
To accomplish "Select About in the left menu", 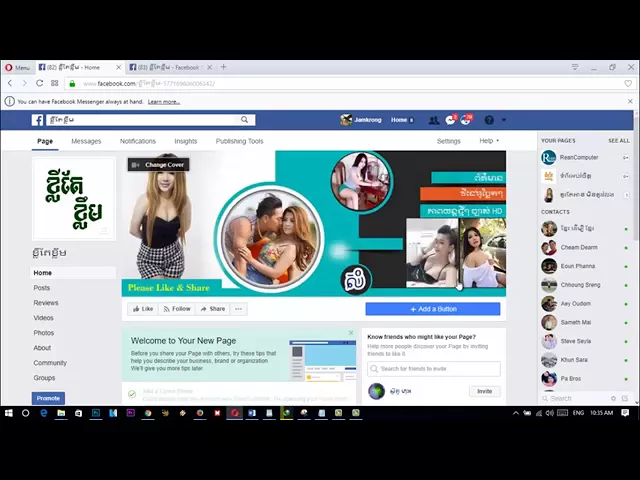I will 42,348.
